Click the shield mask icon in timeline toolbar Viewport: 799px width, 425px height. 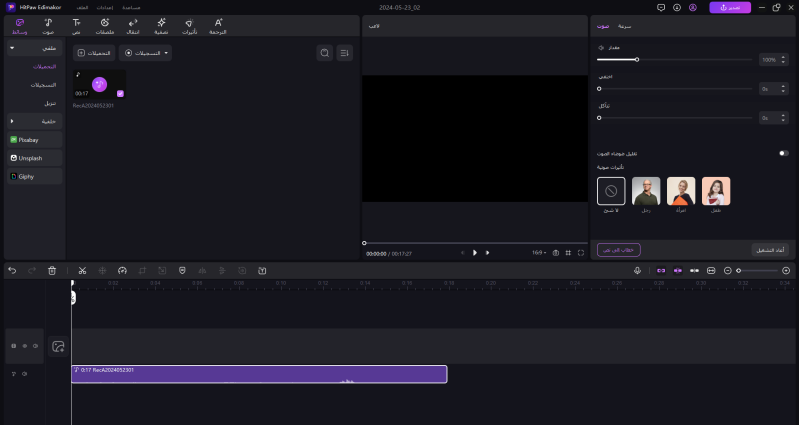[182, 271]
